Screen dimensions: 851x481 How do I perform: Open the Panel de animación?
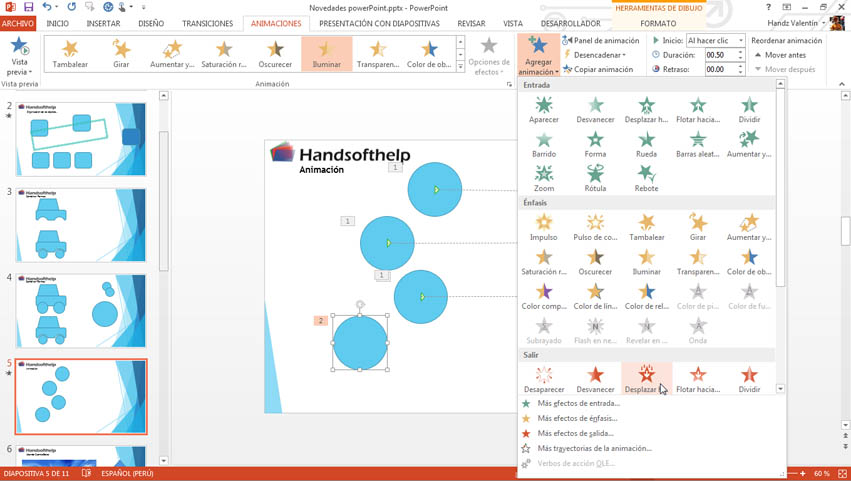[601, 41]
